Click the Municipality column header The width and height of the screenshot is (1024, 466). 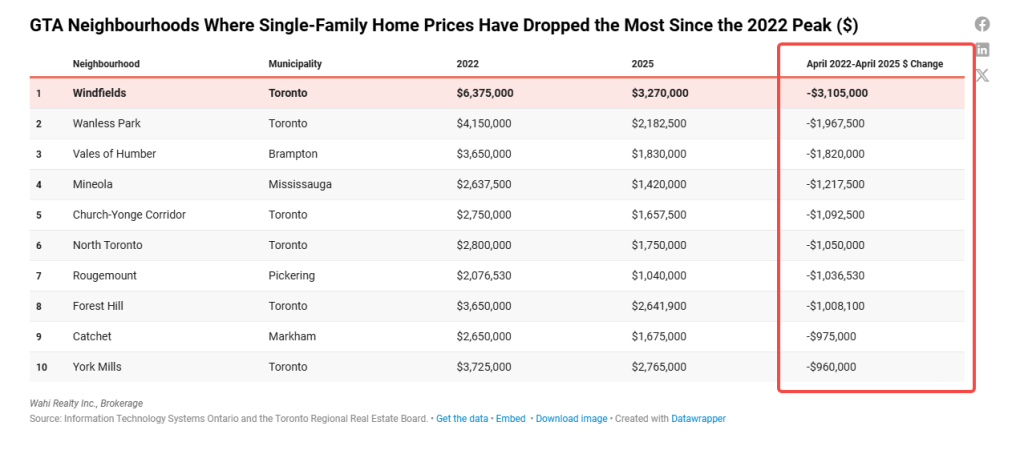tap(295, 64)
